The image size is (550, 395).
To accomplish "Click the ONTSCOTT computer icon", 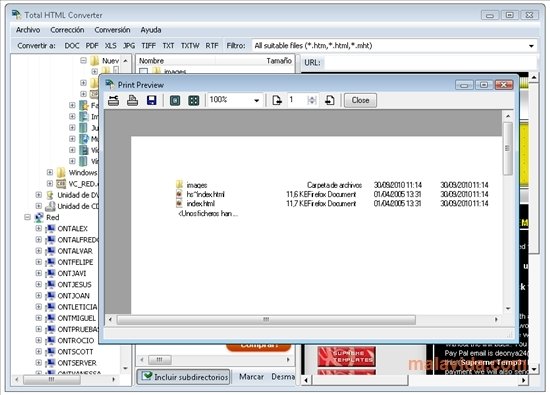I will click(50, 352).
